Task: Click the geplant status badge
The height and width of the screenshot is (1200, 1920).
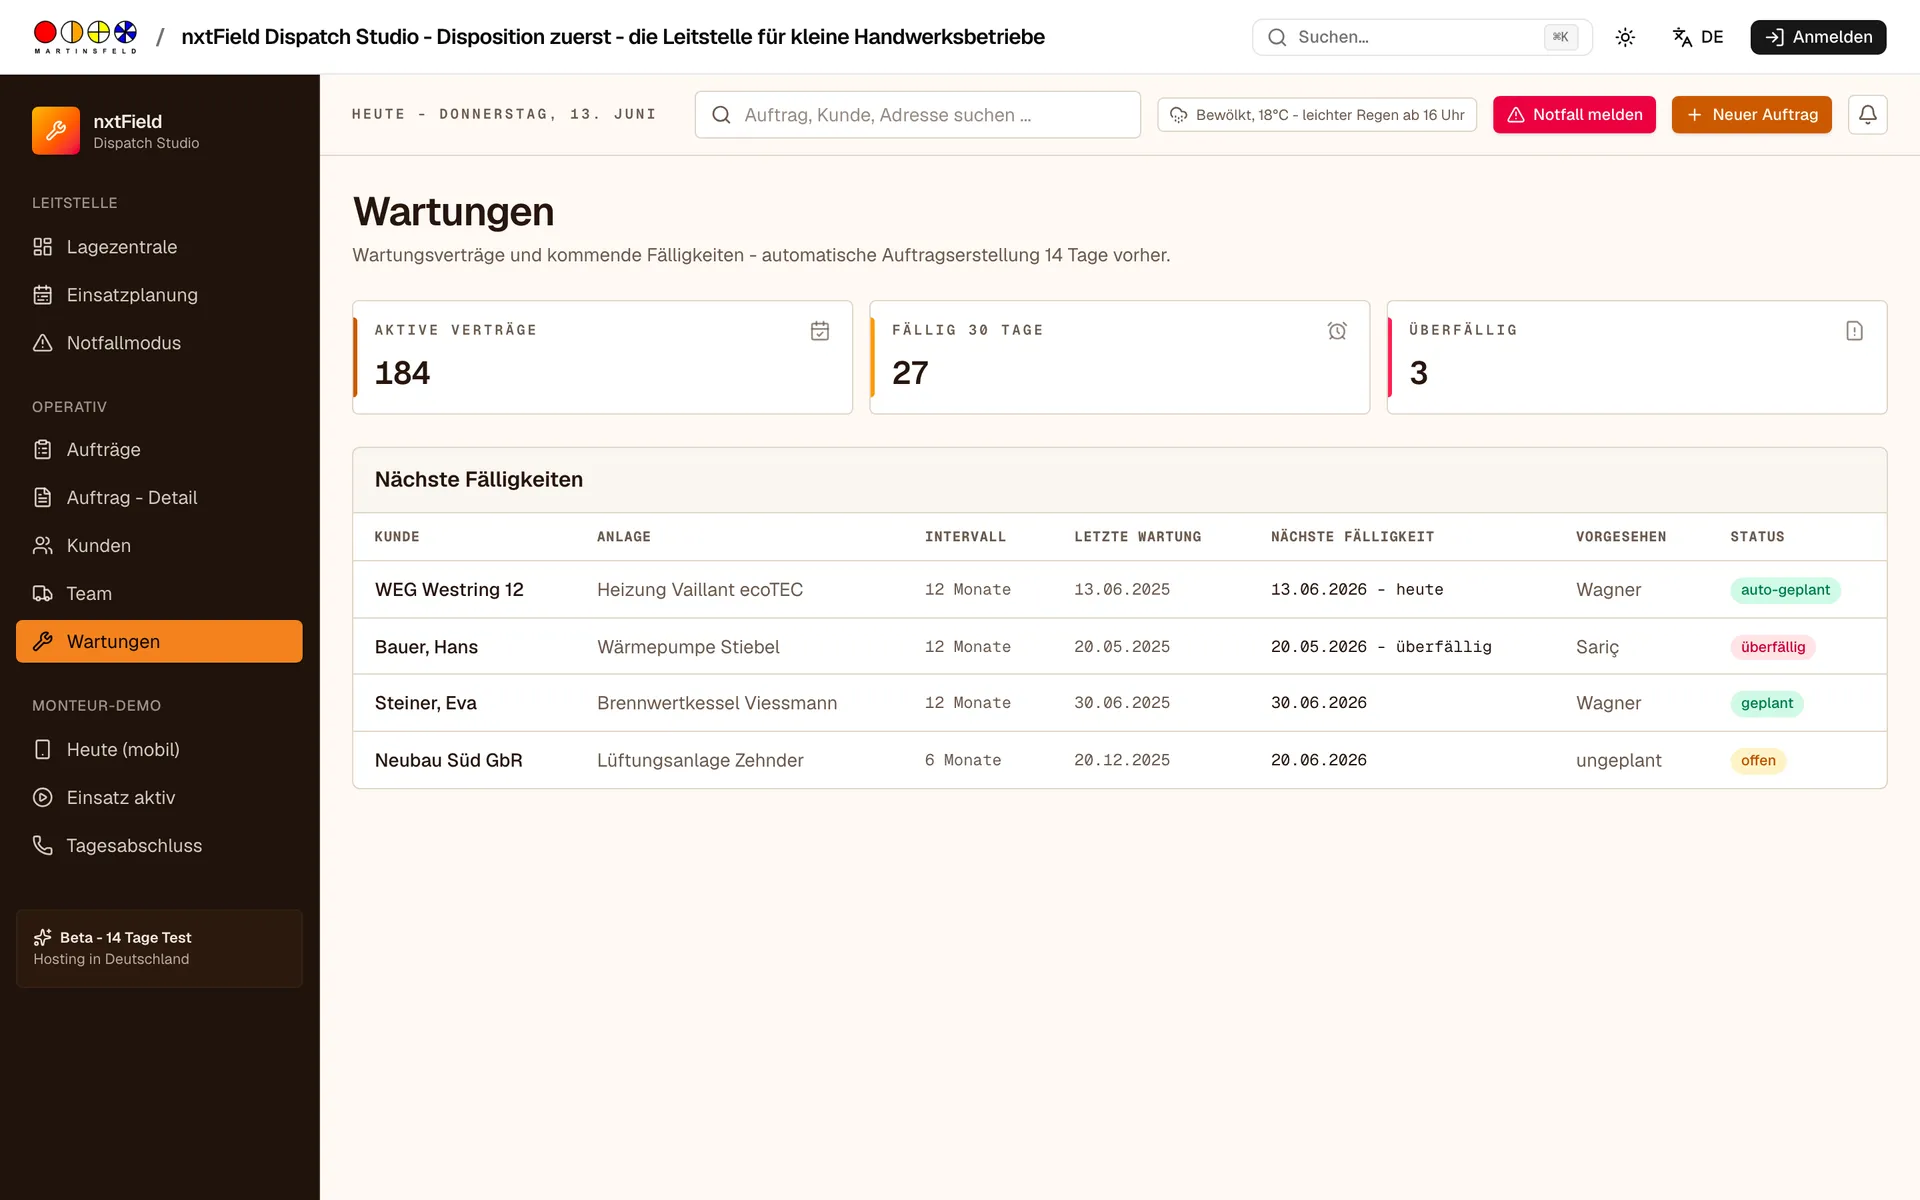Action: (1767, 703)
